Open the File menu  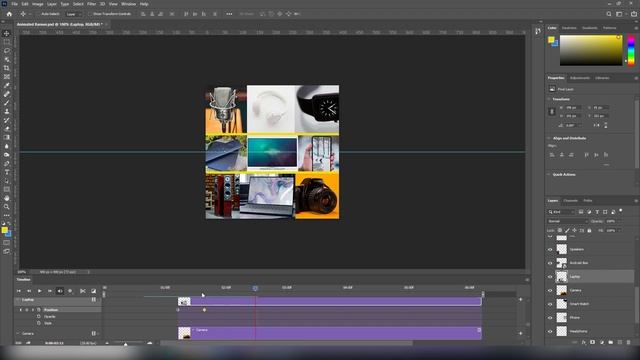(14, 4)
